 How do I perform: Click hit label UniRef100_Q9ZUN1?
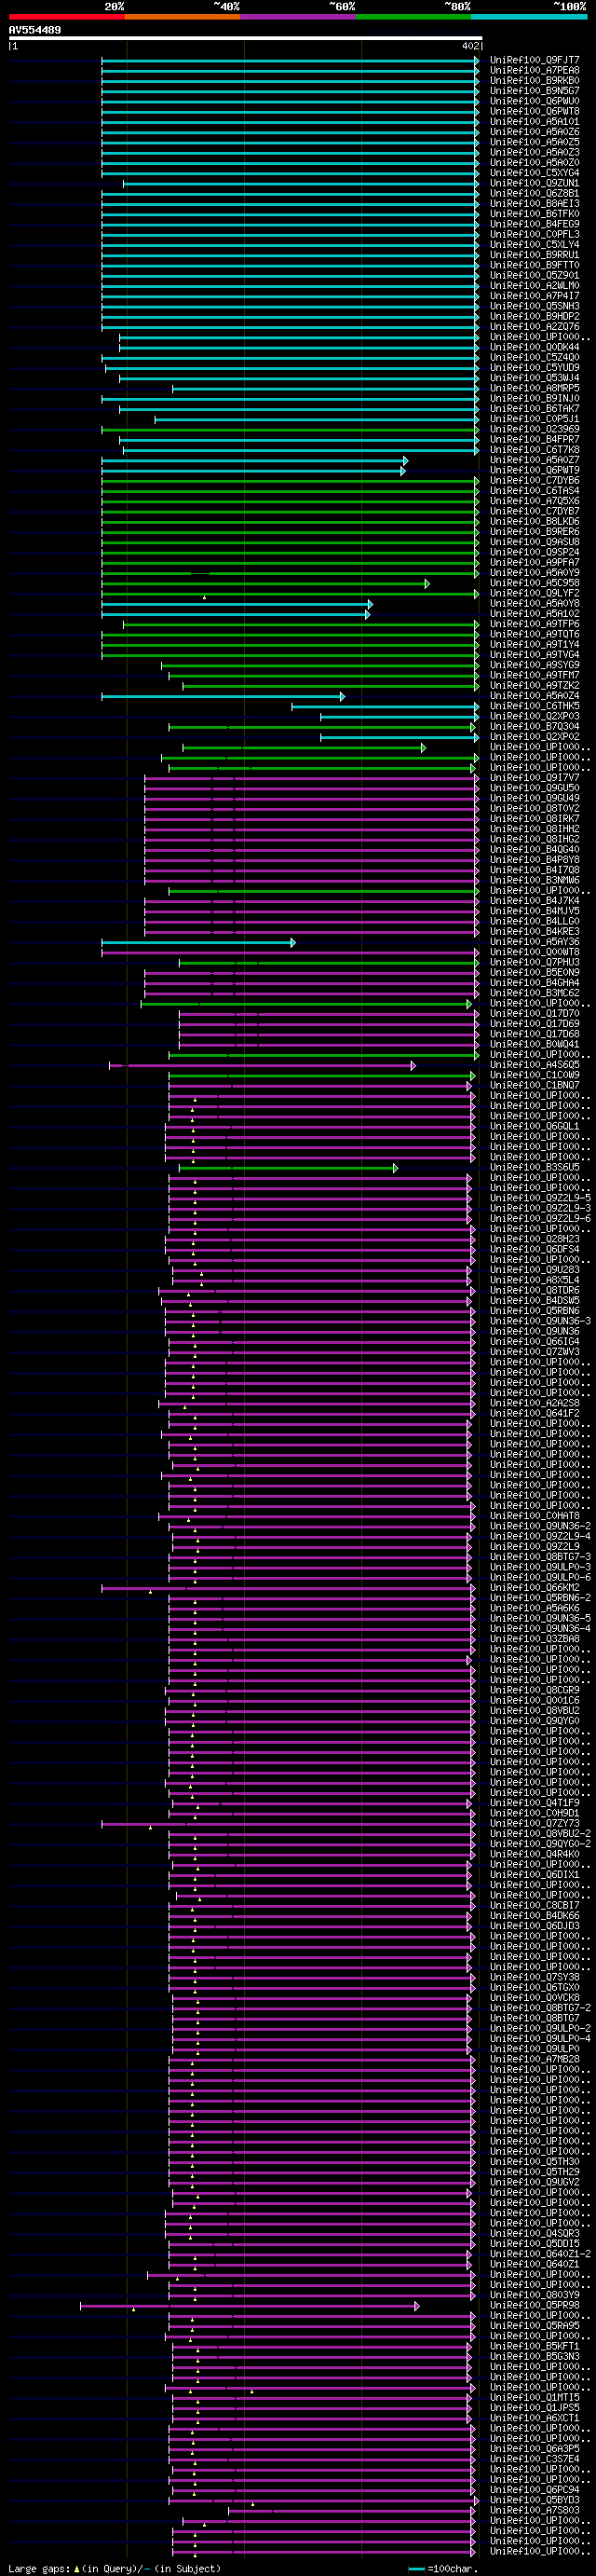(534, 183)
